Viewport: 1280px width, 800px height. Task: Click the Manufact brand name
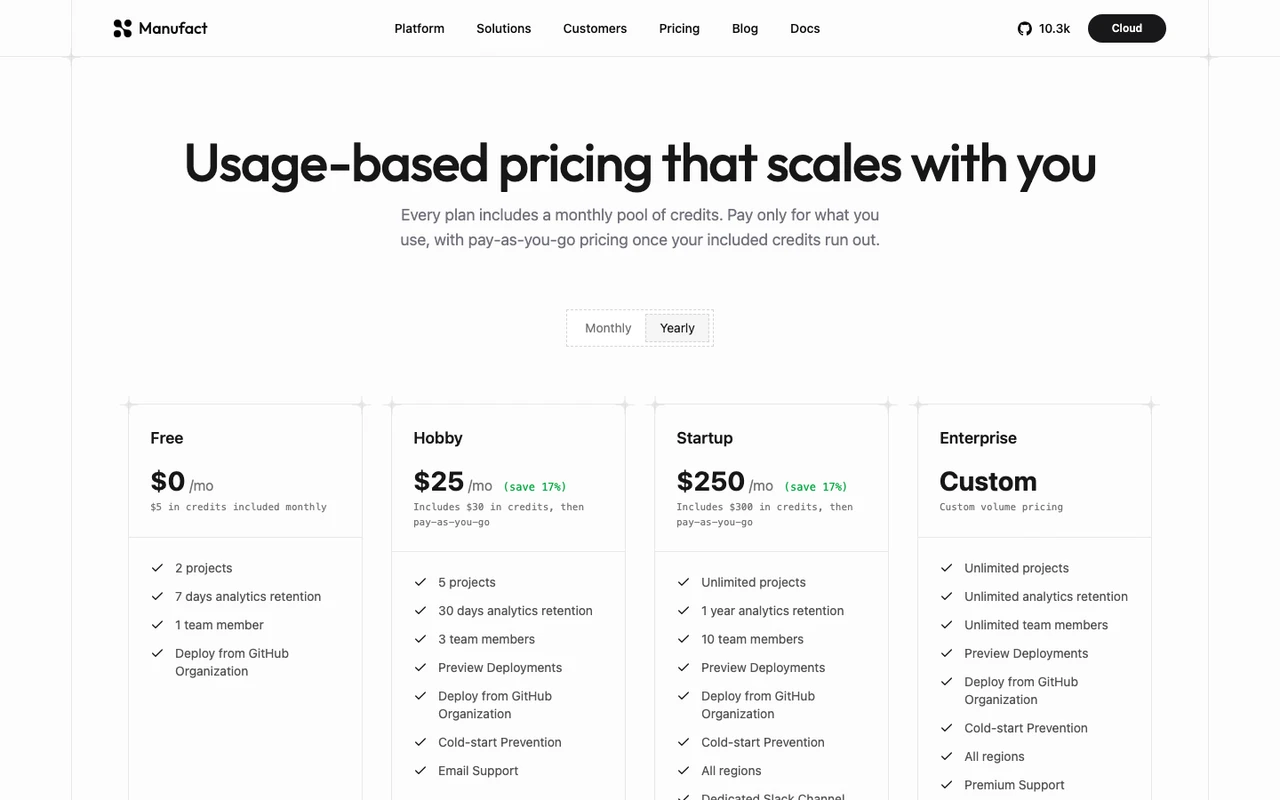click(x=173, y=28)
